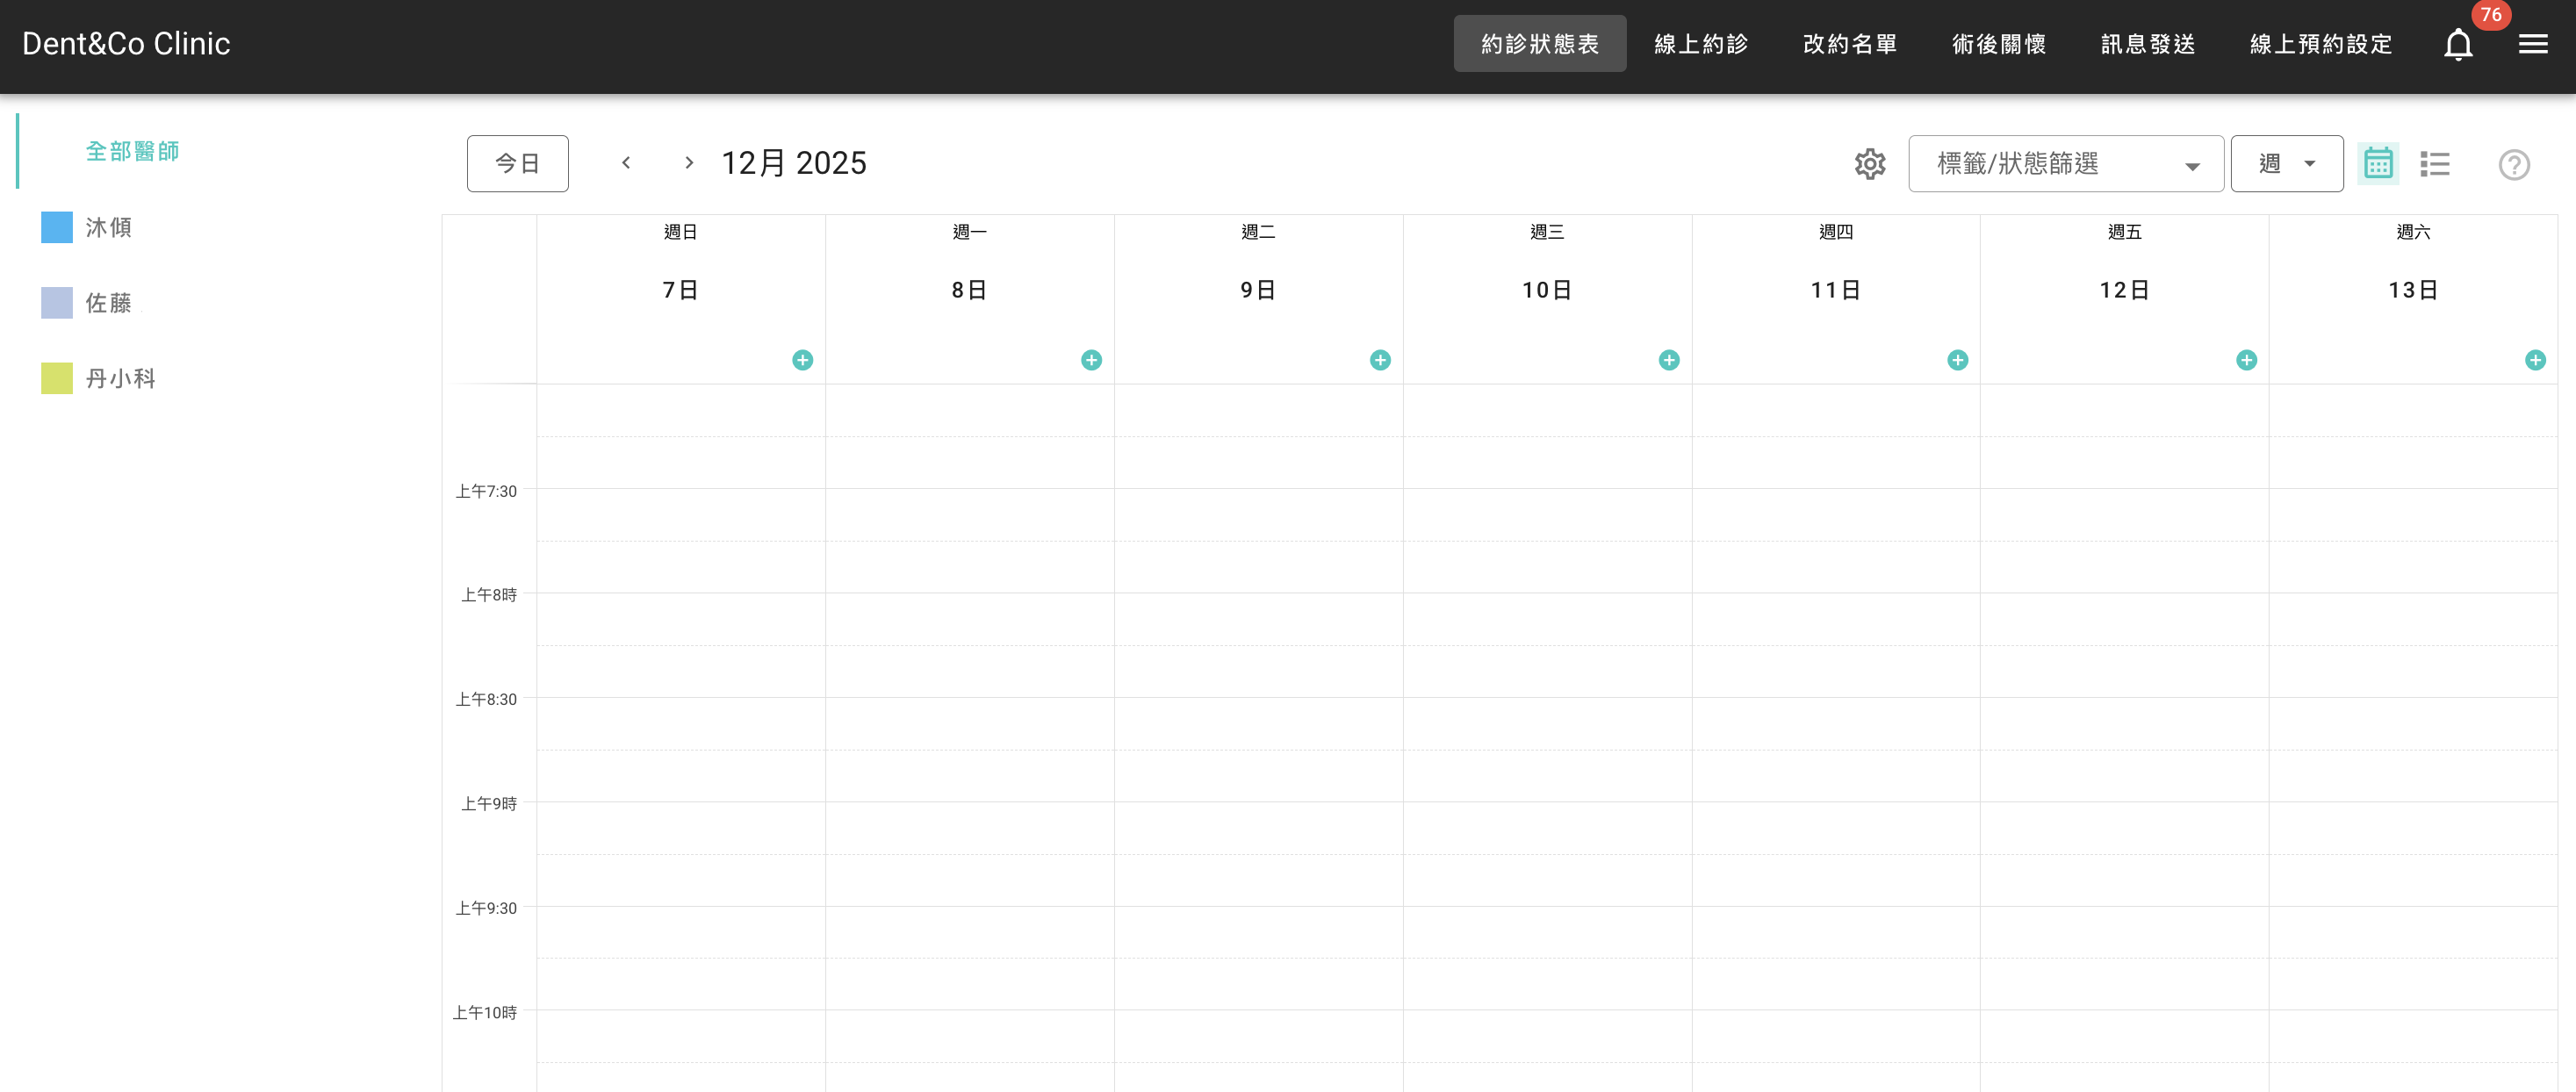The height and width of the screenshot is (1092, 2576).
Task: Add appointment on Sunday 7日
Action: coord(802,360)
